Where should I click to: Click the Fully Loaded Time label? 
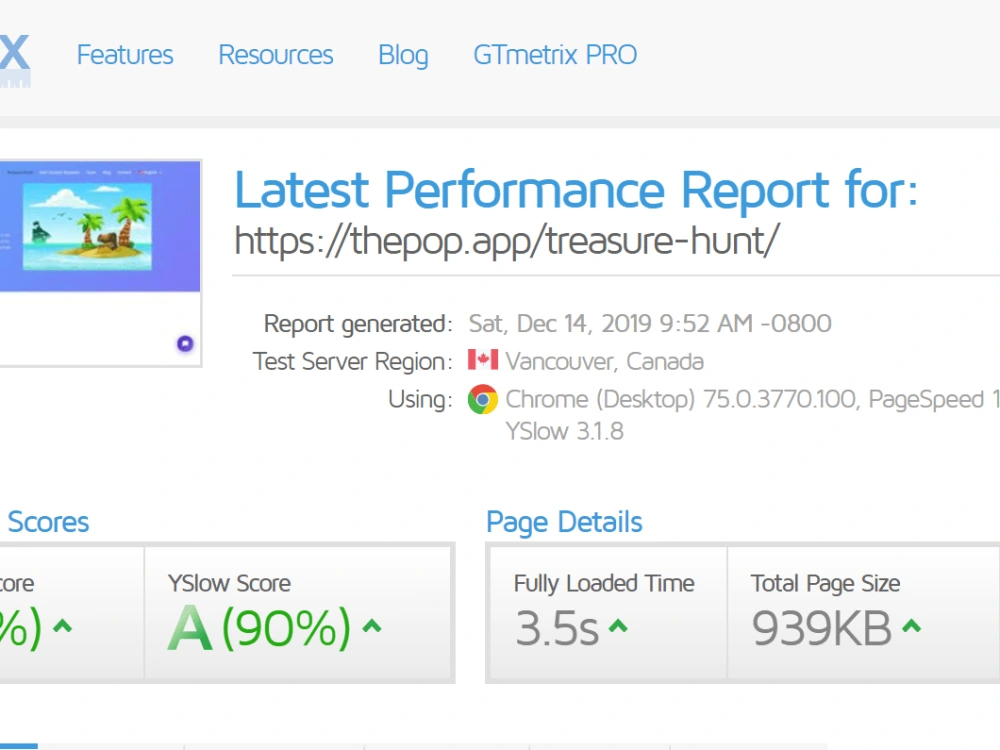604,584
